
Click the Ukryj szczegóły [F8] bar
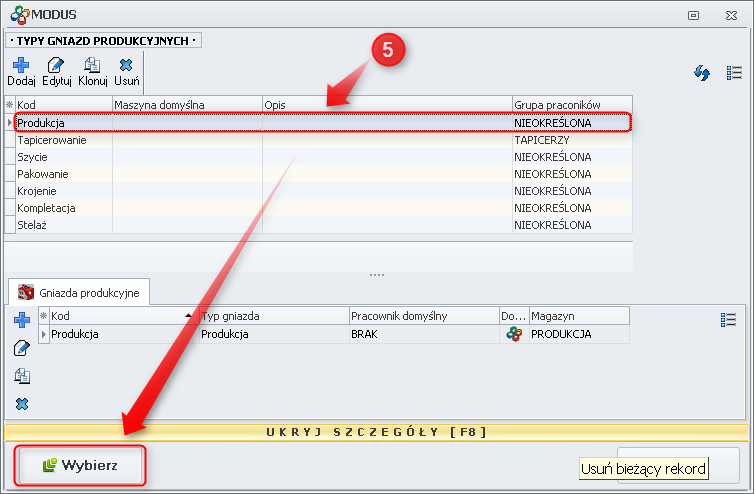(x=377, y=432)
